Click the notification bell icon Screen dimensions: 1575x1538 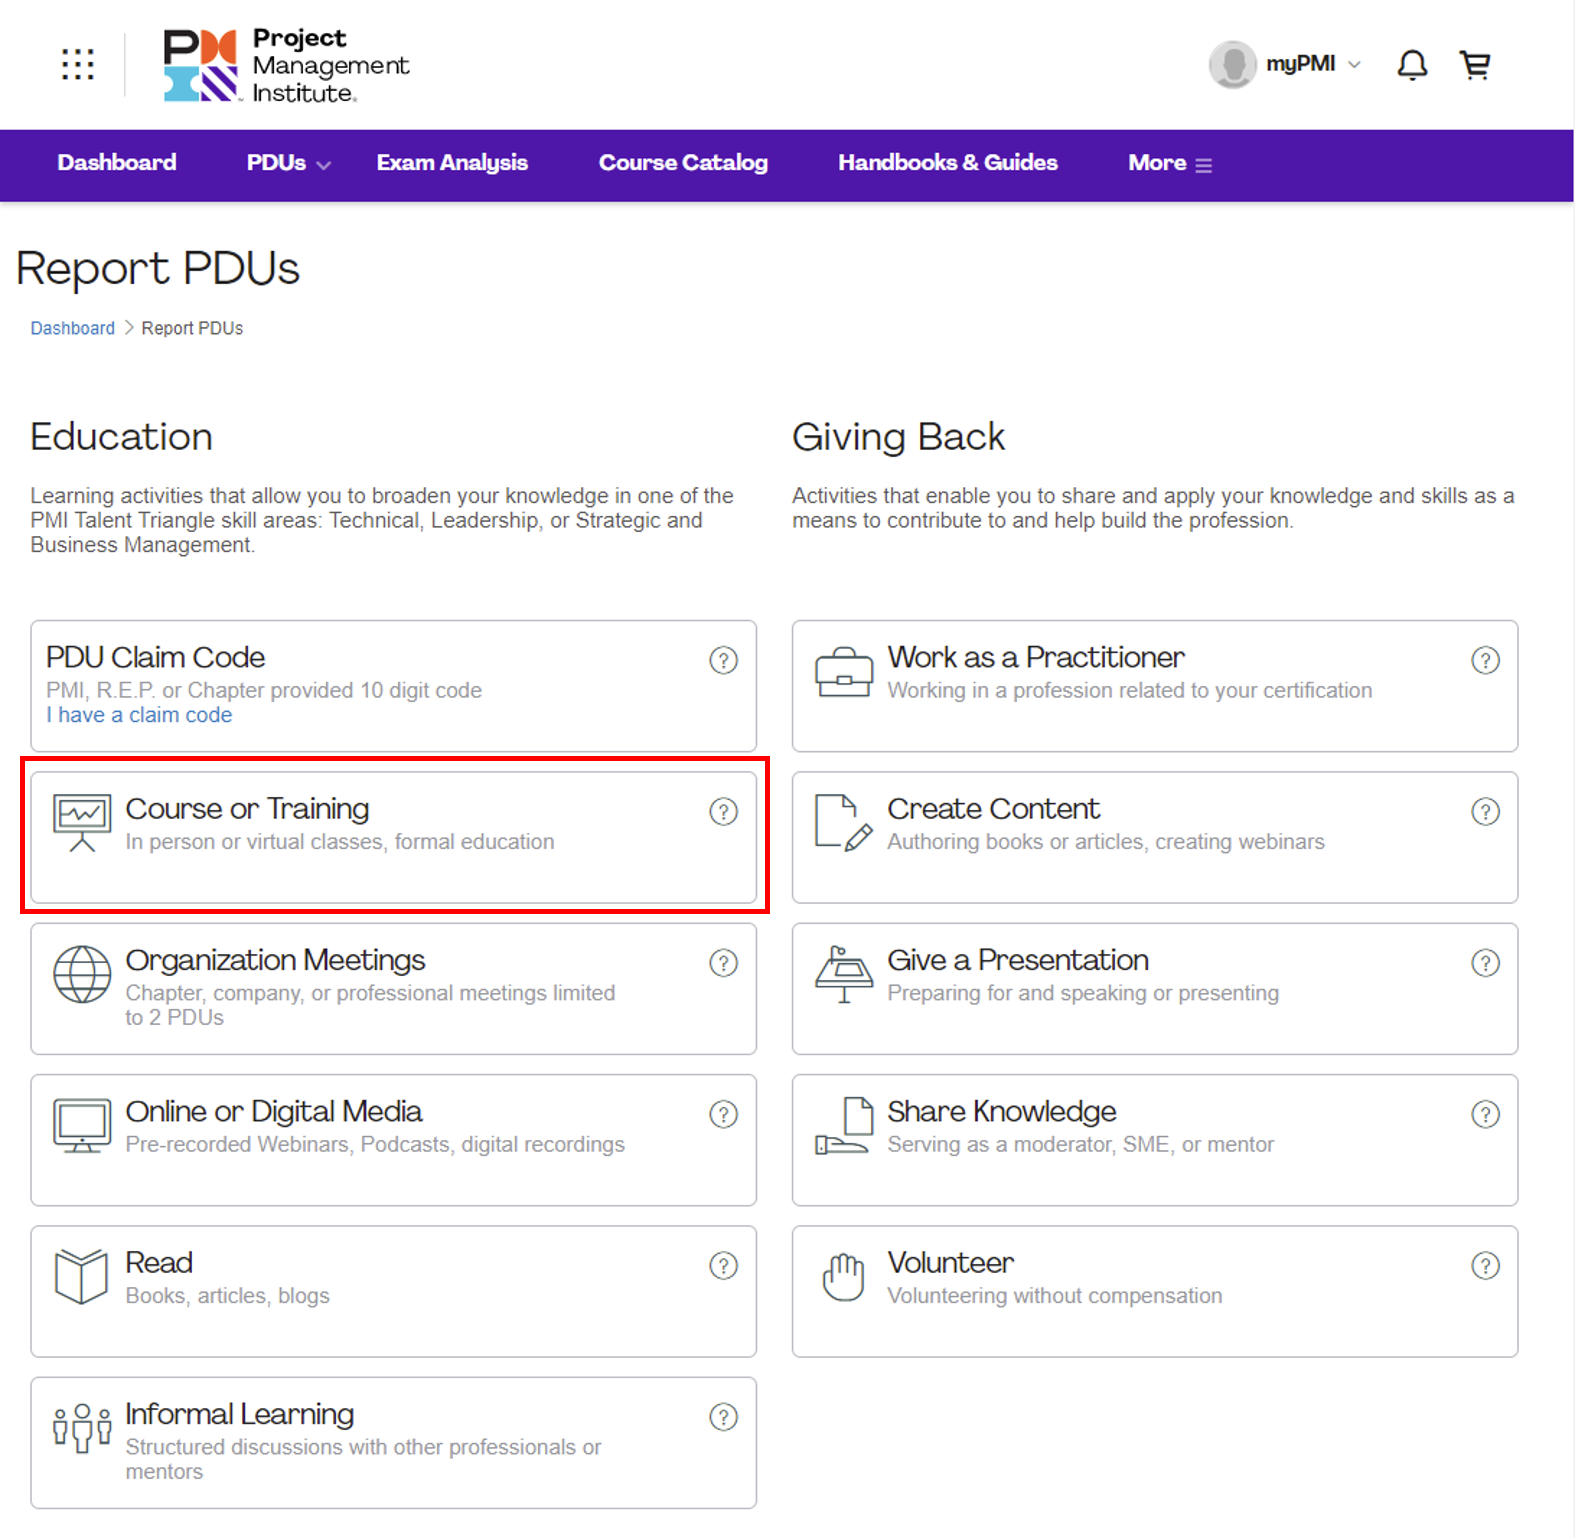pyautogui.click(x=1411, y=65)
